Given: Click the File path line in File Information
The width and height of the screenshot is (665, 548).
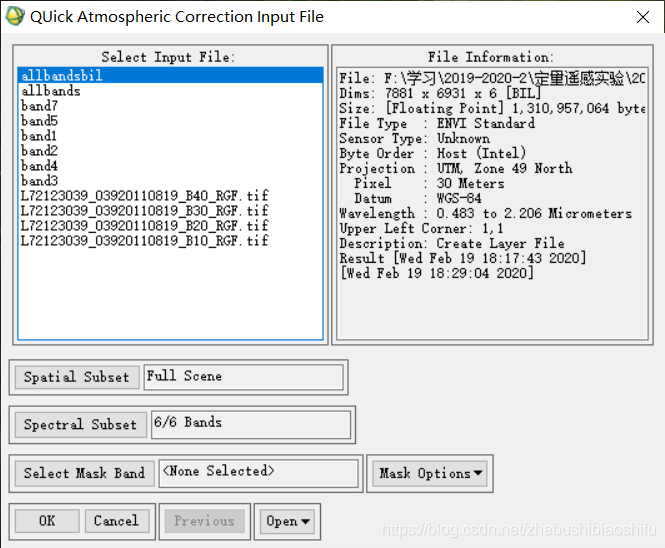Looking at the screenshot, I should tap(492, 78).
